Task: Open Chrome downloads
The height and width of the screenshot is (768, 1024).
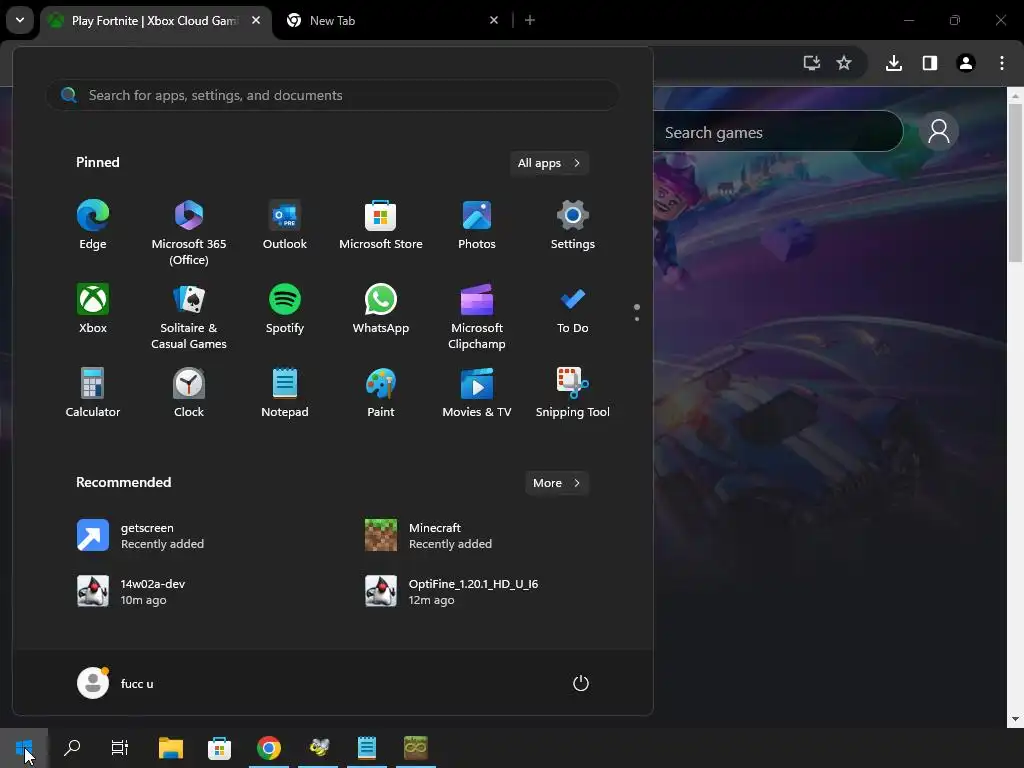Action: click(894, 63)
